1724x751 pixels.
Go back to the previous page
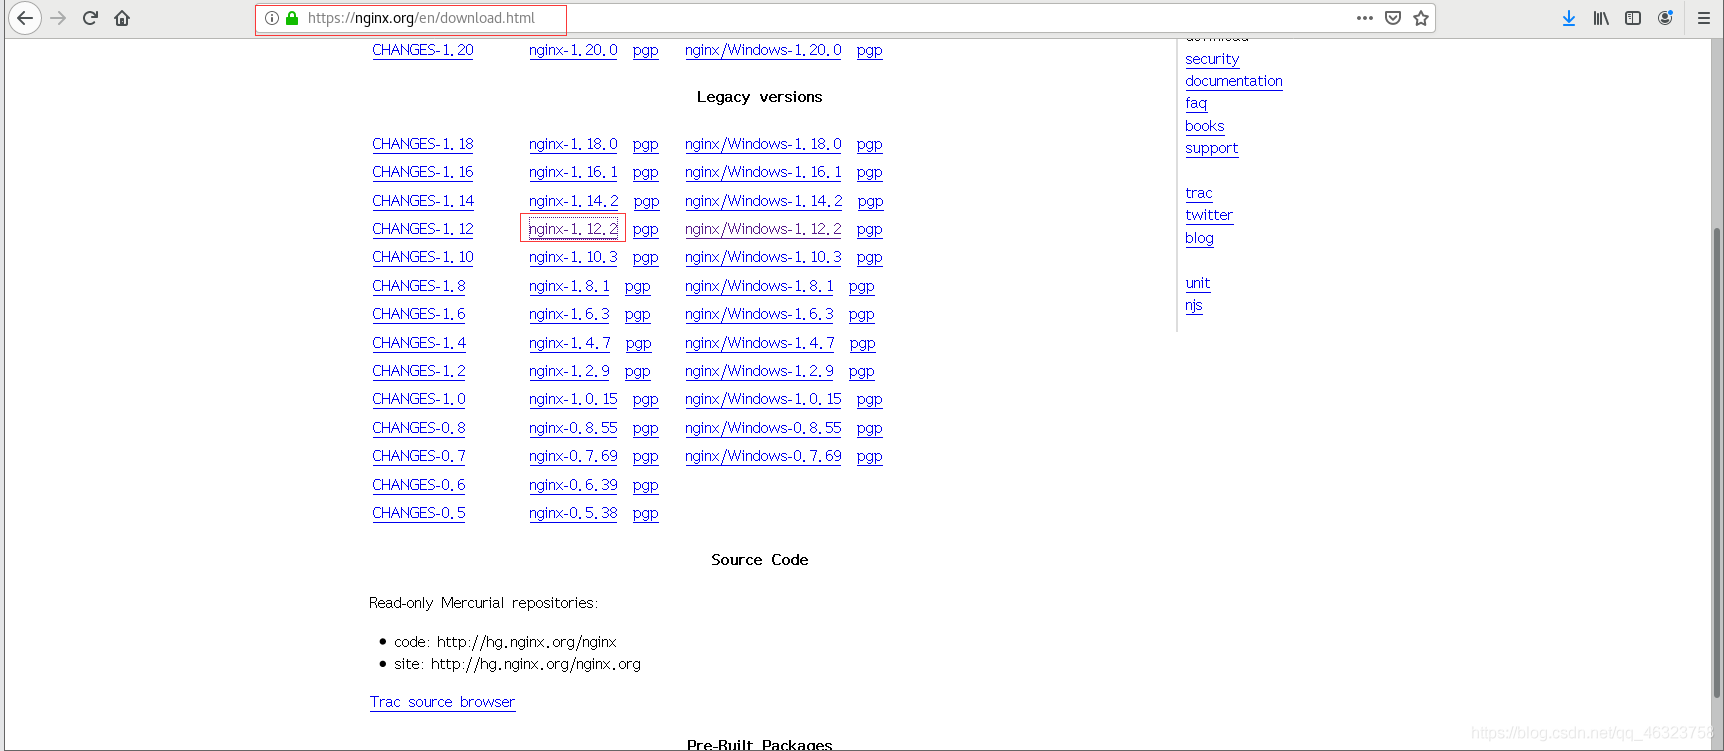point(25,18)
